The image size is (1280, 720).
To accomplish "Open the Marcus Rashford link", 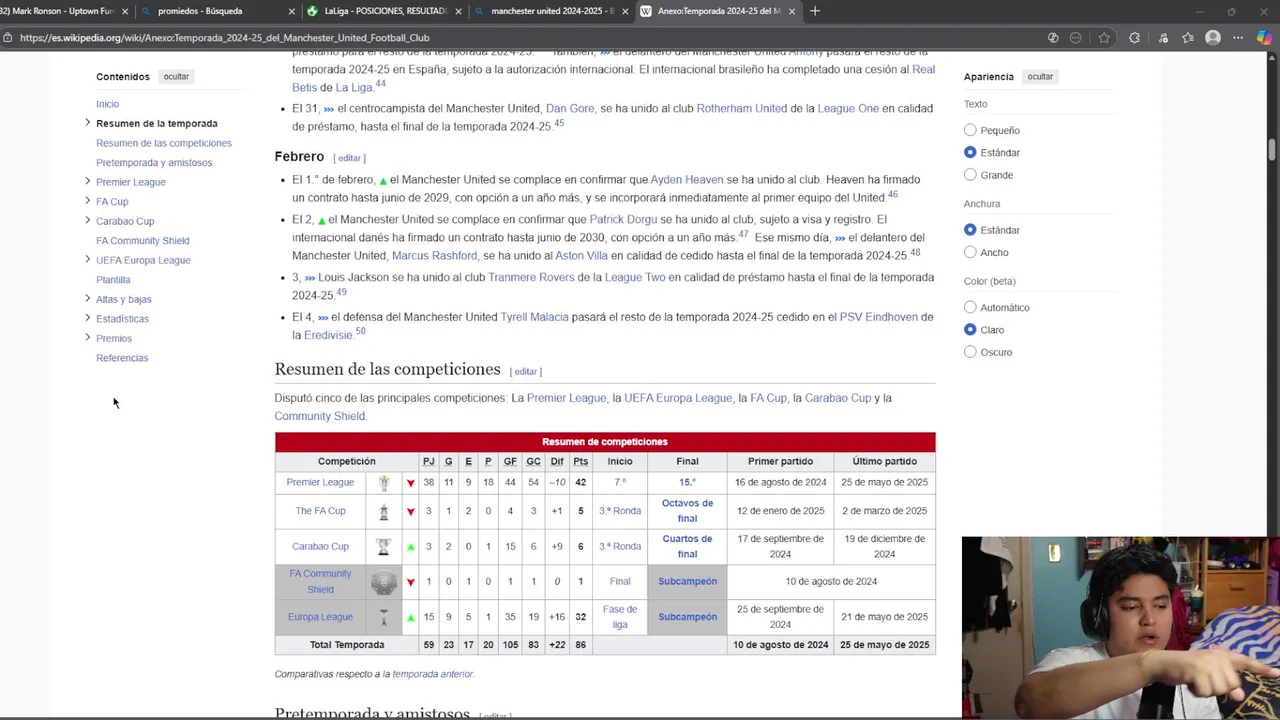I will coord(435,256).
